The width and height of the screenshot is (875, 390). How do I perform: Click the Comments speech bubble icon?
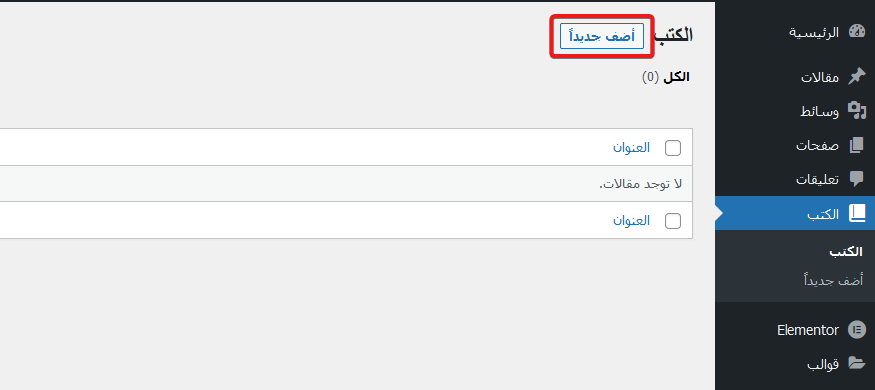point(857,179)
